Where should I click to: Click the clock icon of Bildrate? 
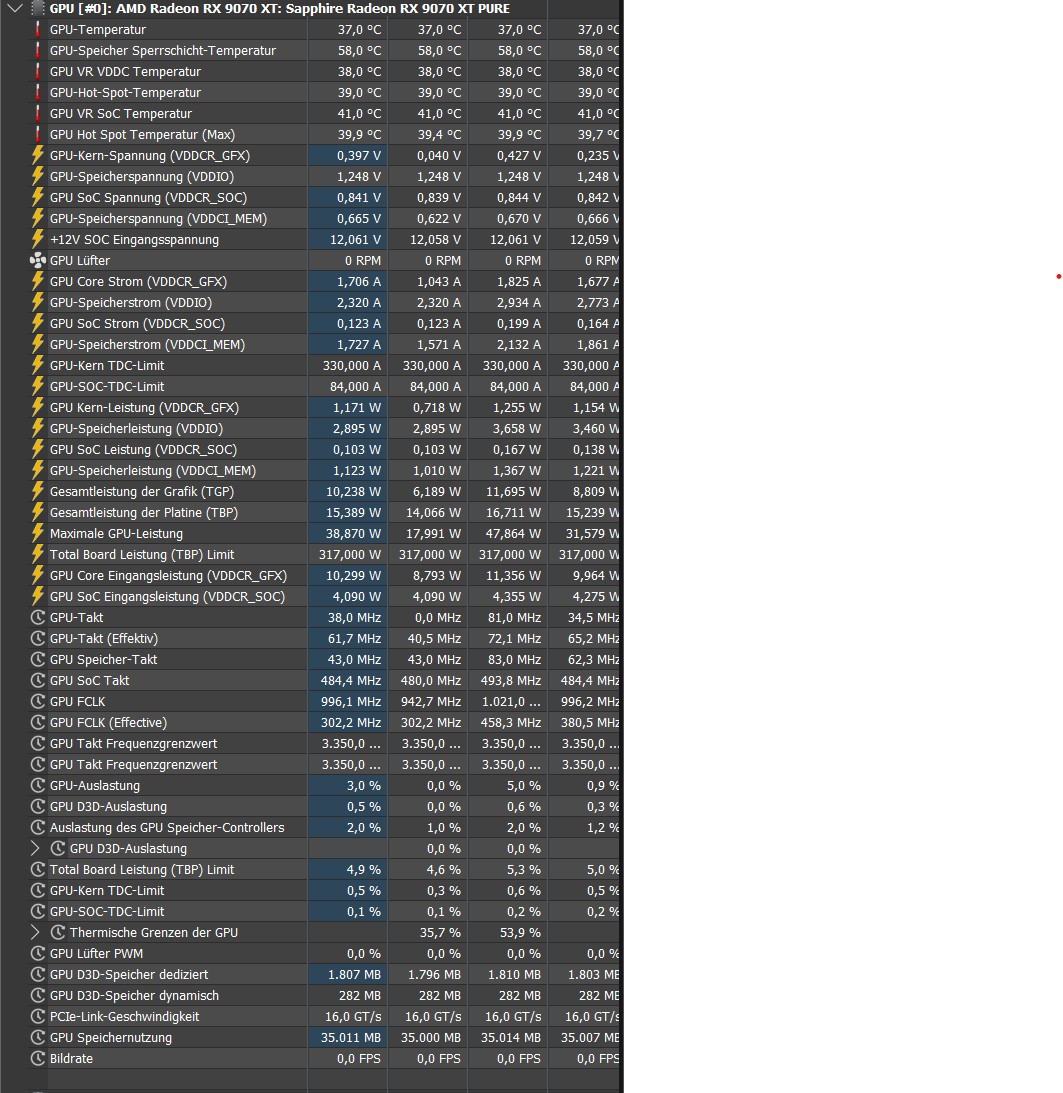pyautogui.click(x=38, y=1058)
